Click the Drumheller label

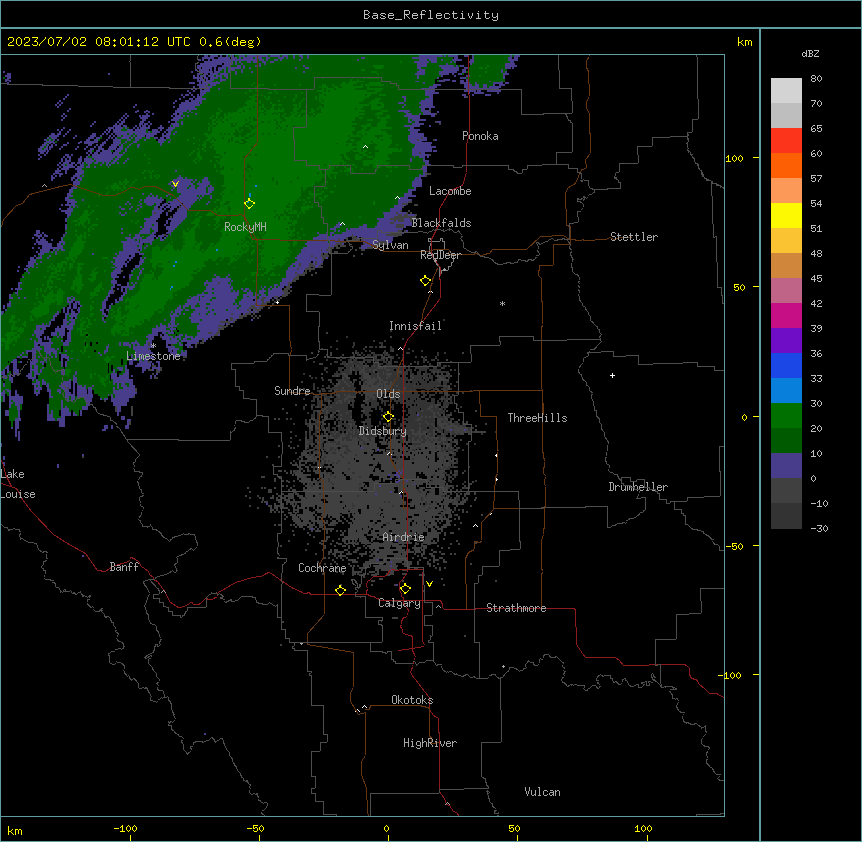click(x=638, y=487)
